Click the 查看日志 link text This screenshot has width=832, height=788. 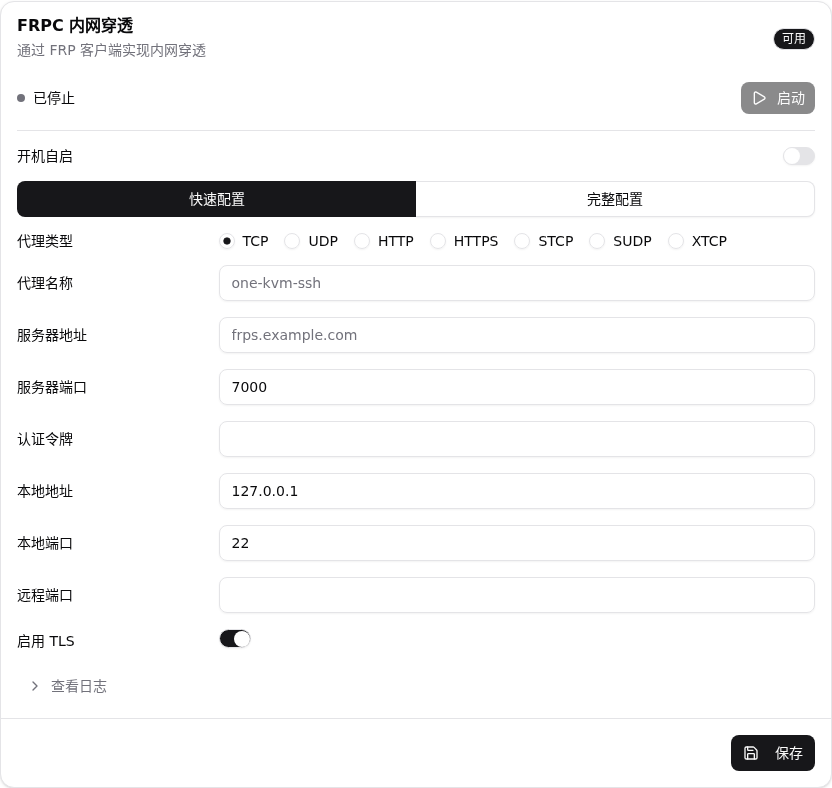(79, 686)
